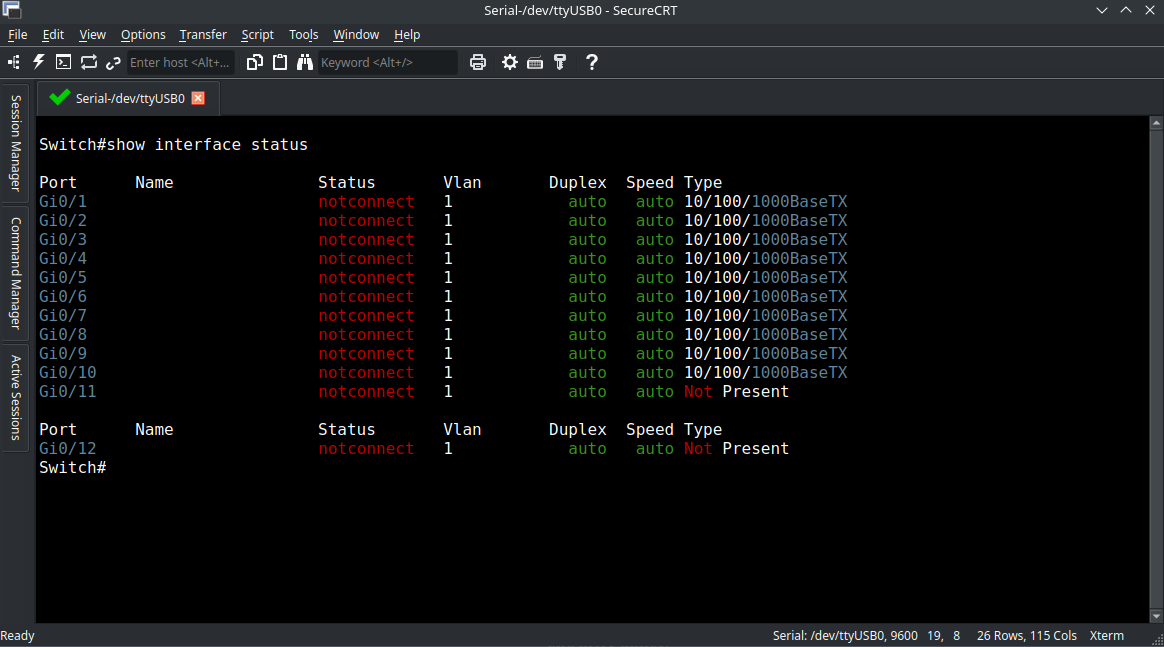Click the Keyword search field
Screen dimensions: 1164x647
click(x=388, y=62)
